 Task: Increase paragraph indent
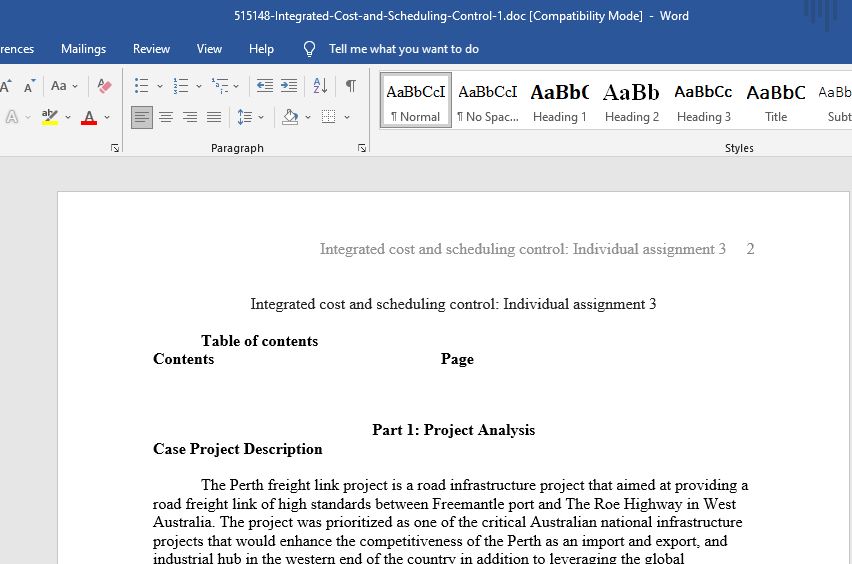[289, 85]
